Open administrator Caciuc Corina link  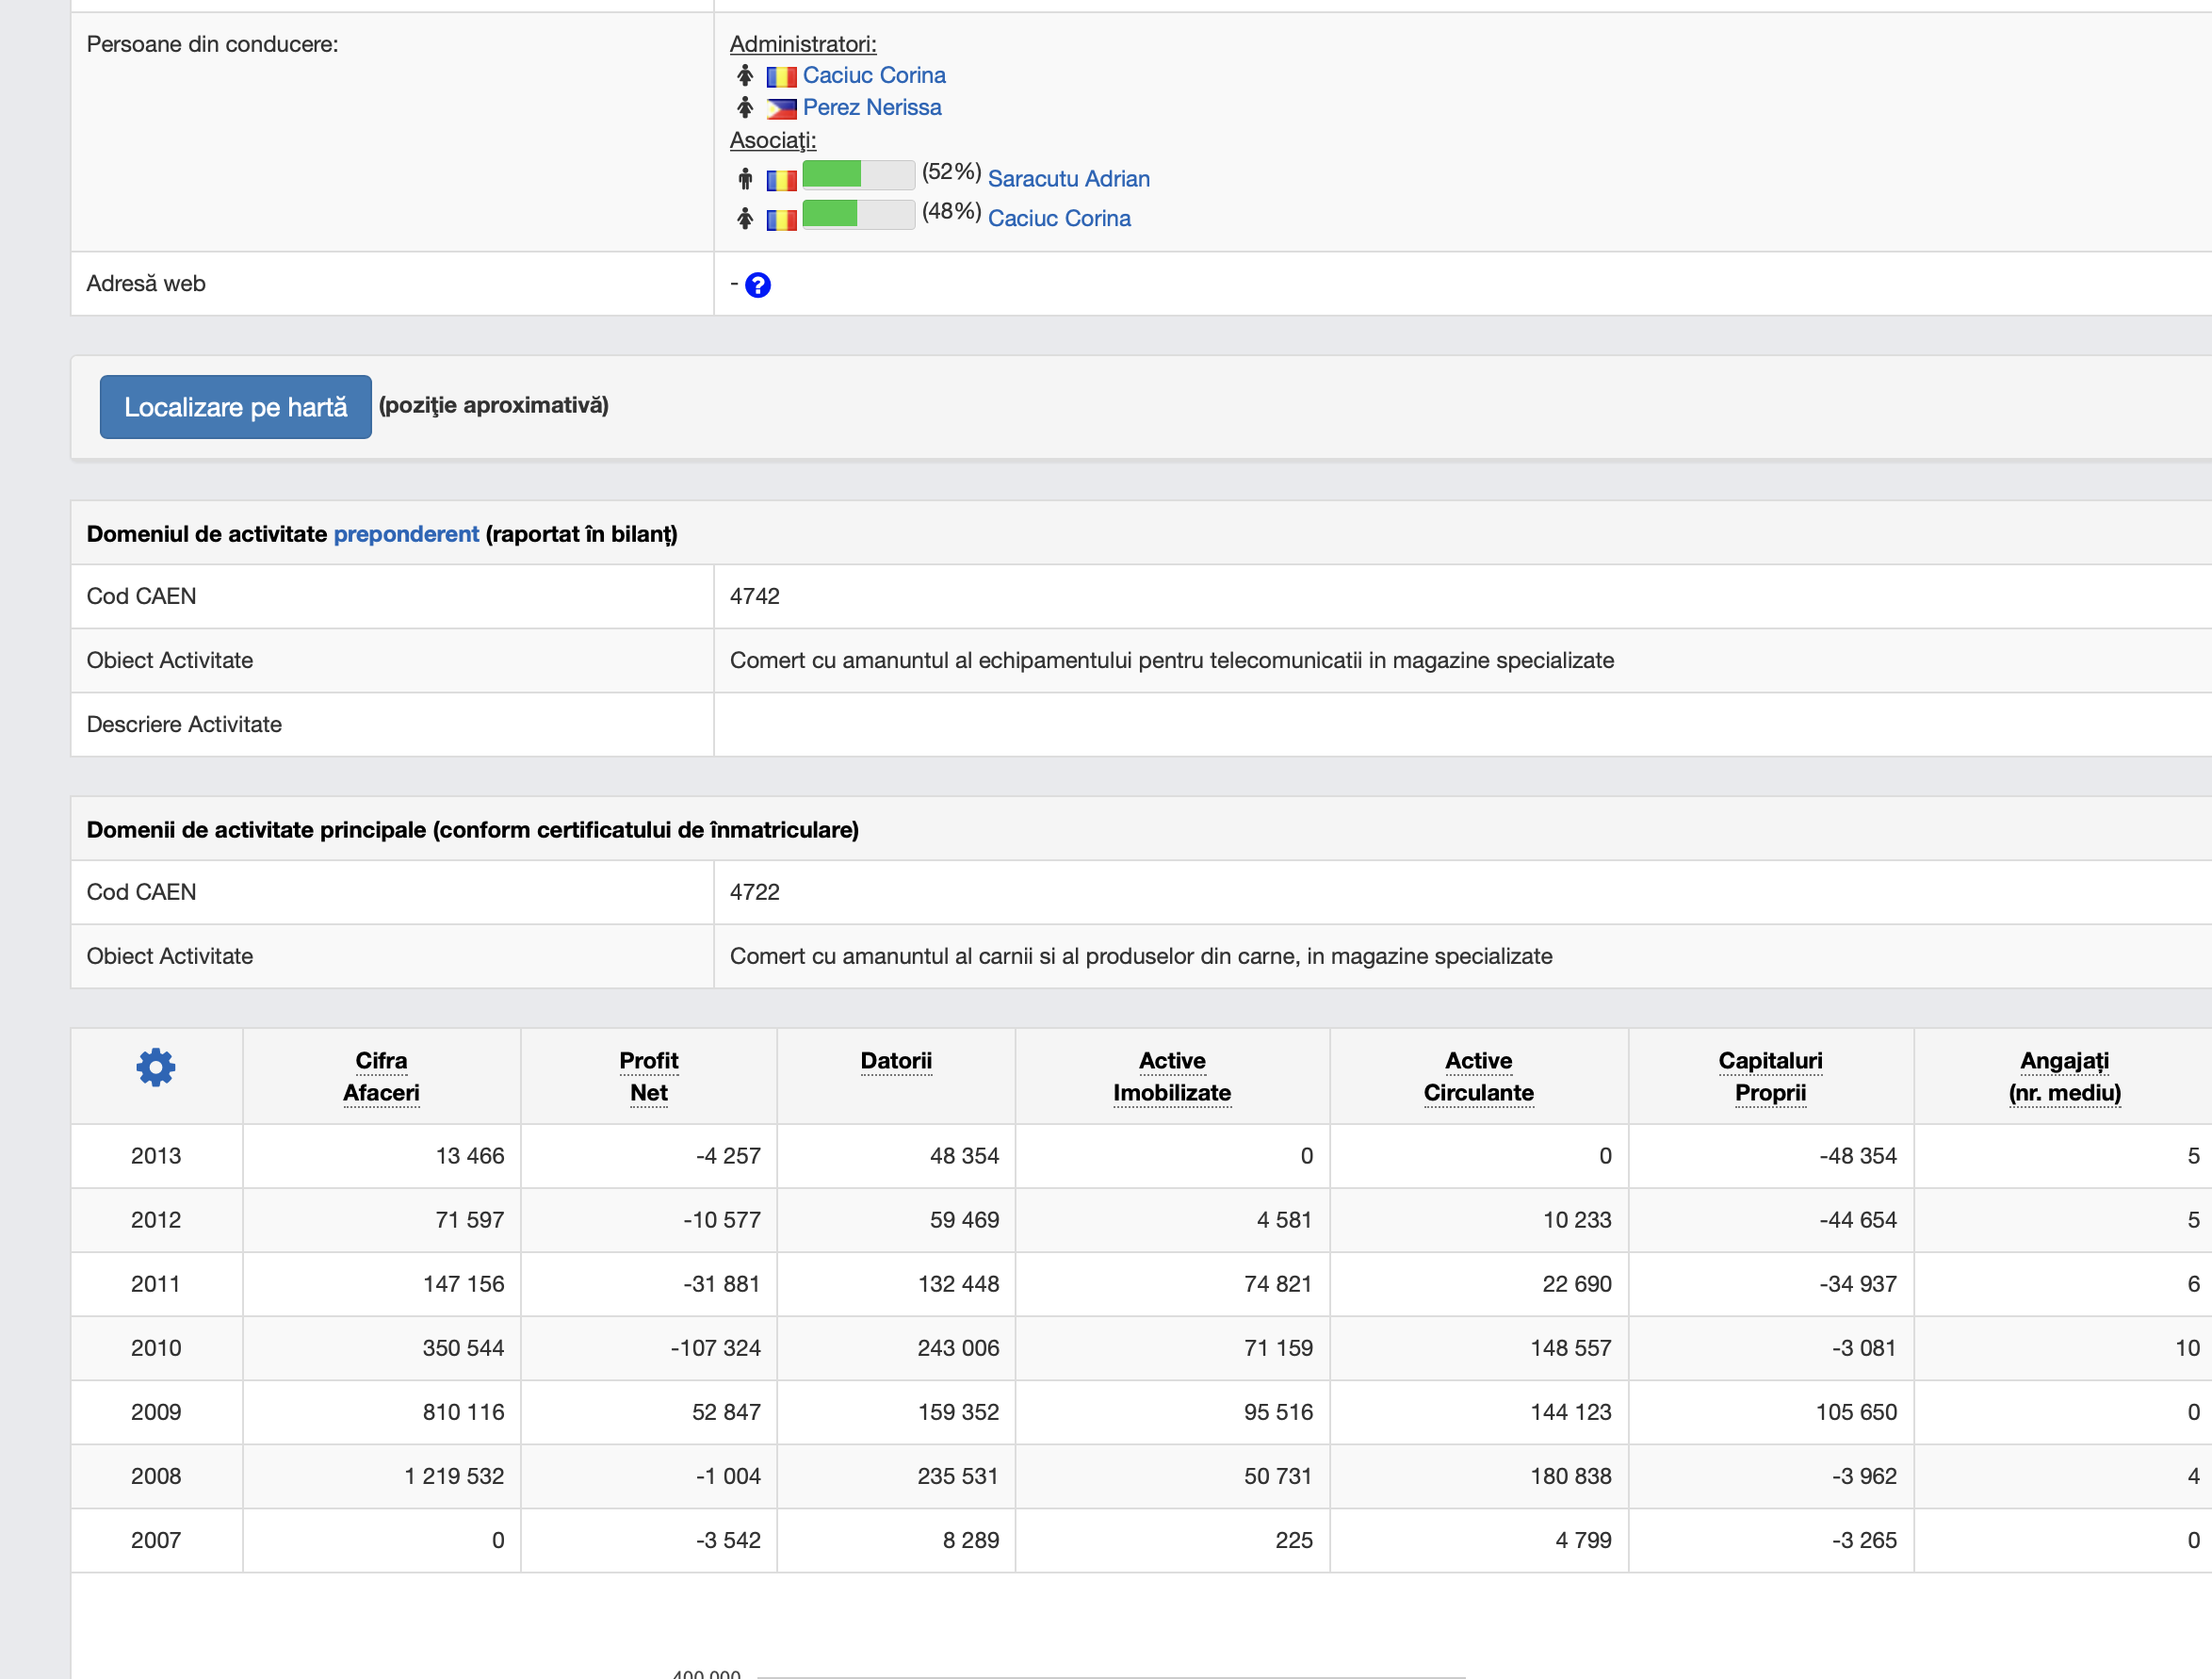873,76
